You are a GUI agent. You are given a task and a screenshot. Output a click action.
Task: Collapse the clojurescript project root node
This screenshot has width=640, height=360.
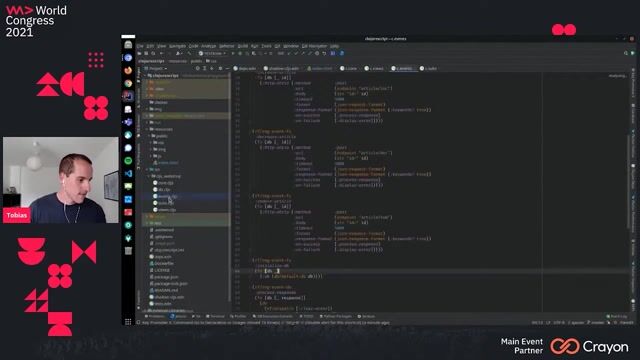pos(145,76)
